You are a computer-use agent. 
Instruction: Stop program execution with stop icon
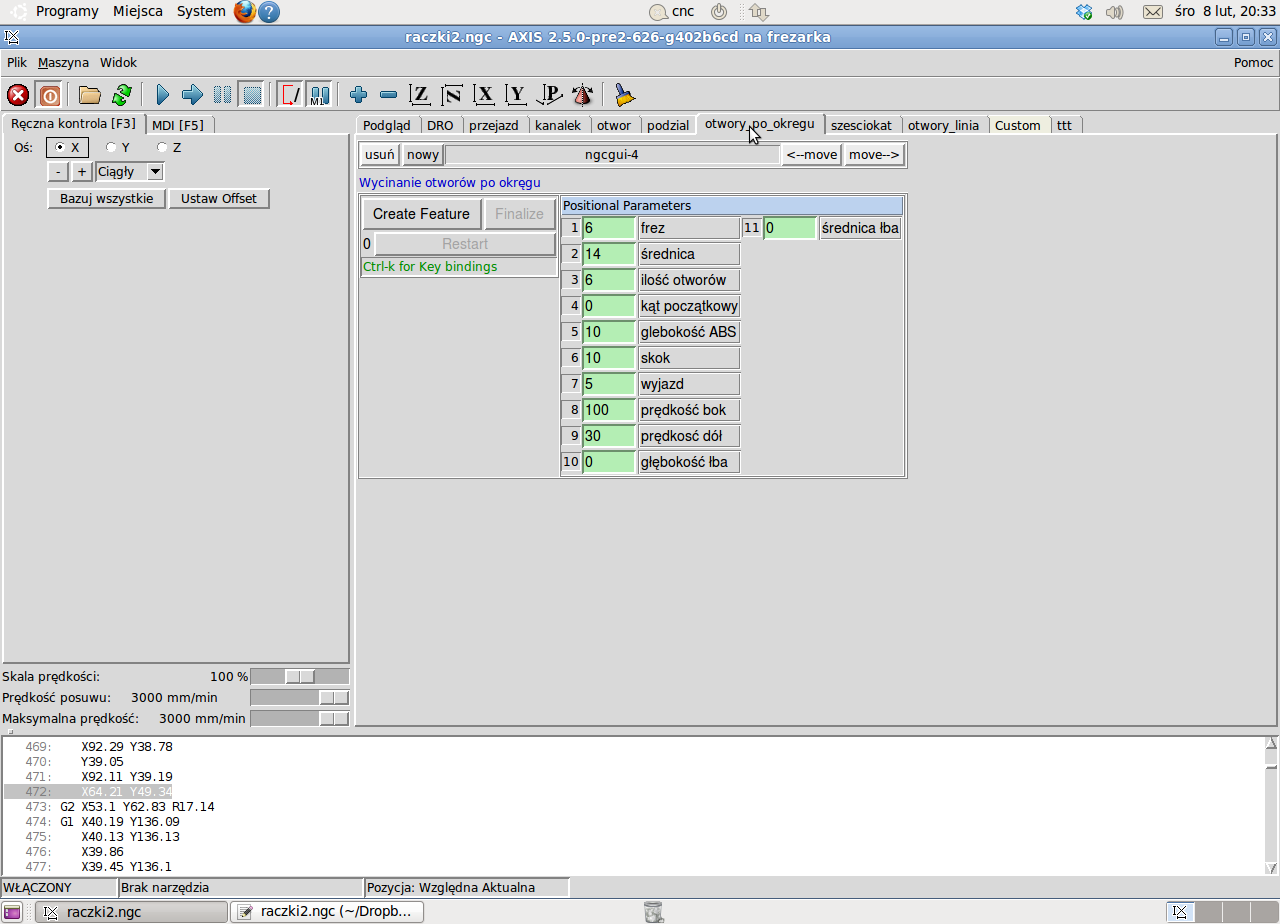(x=252, y=95)
